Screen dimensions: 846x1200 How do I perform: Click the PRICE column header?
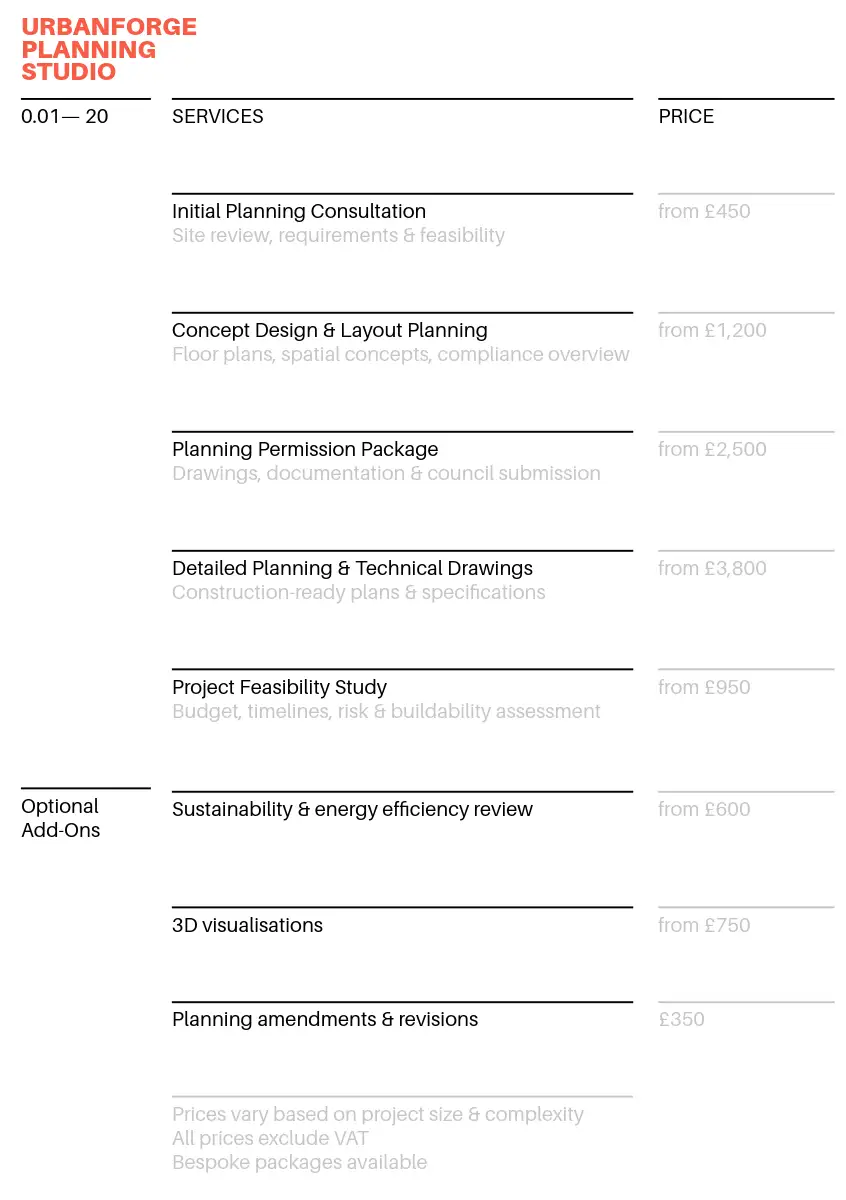(x=686, y=117)
